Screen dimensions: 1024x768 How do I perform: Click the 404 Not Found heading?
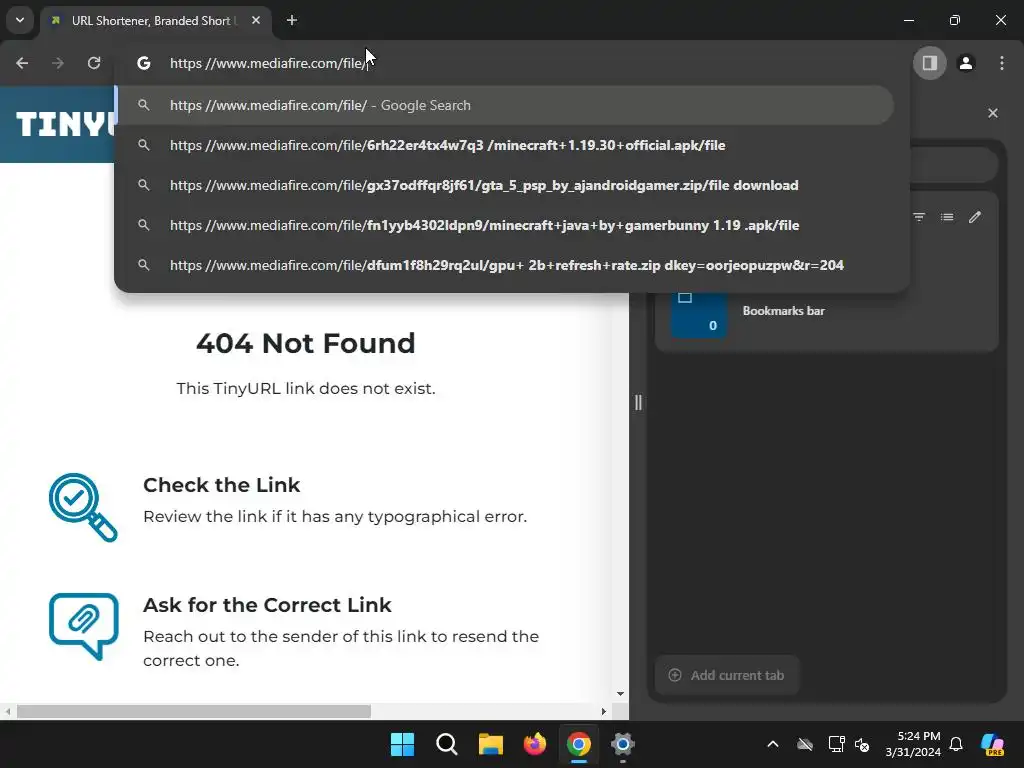[x=306, y=343]
